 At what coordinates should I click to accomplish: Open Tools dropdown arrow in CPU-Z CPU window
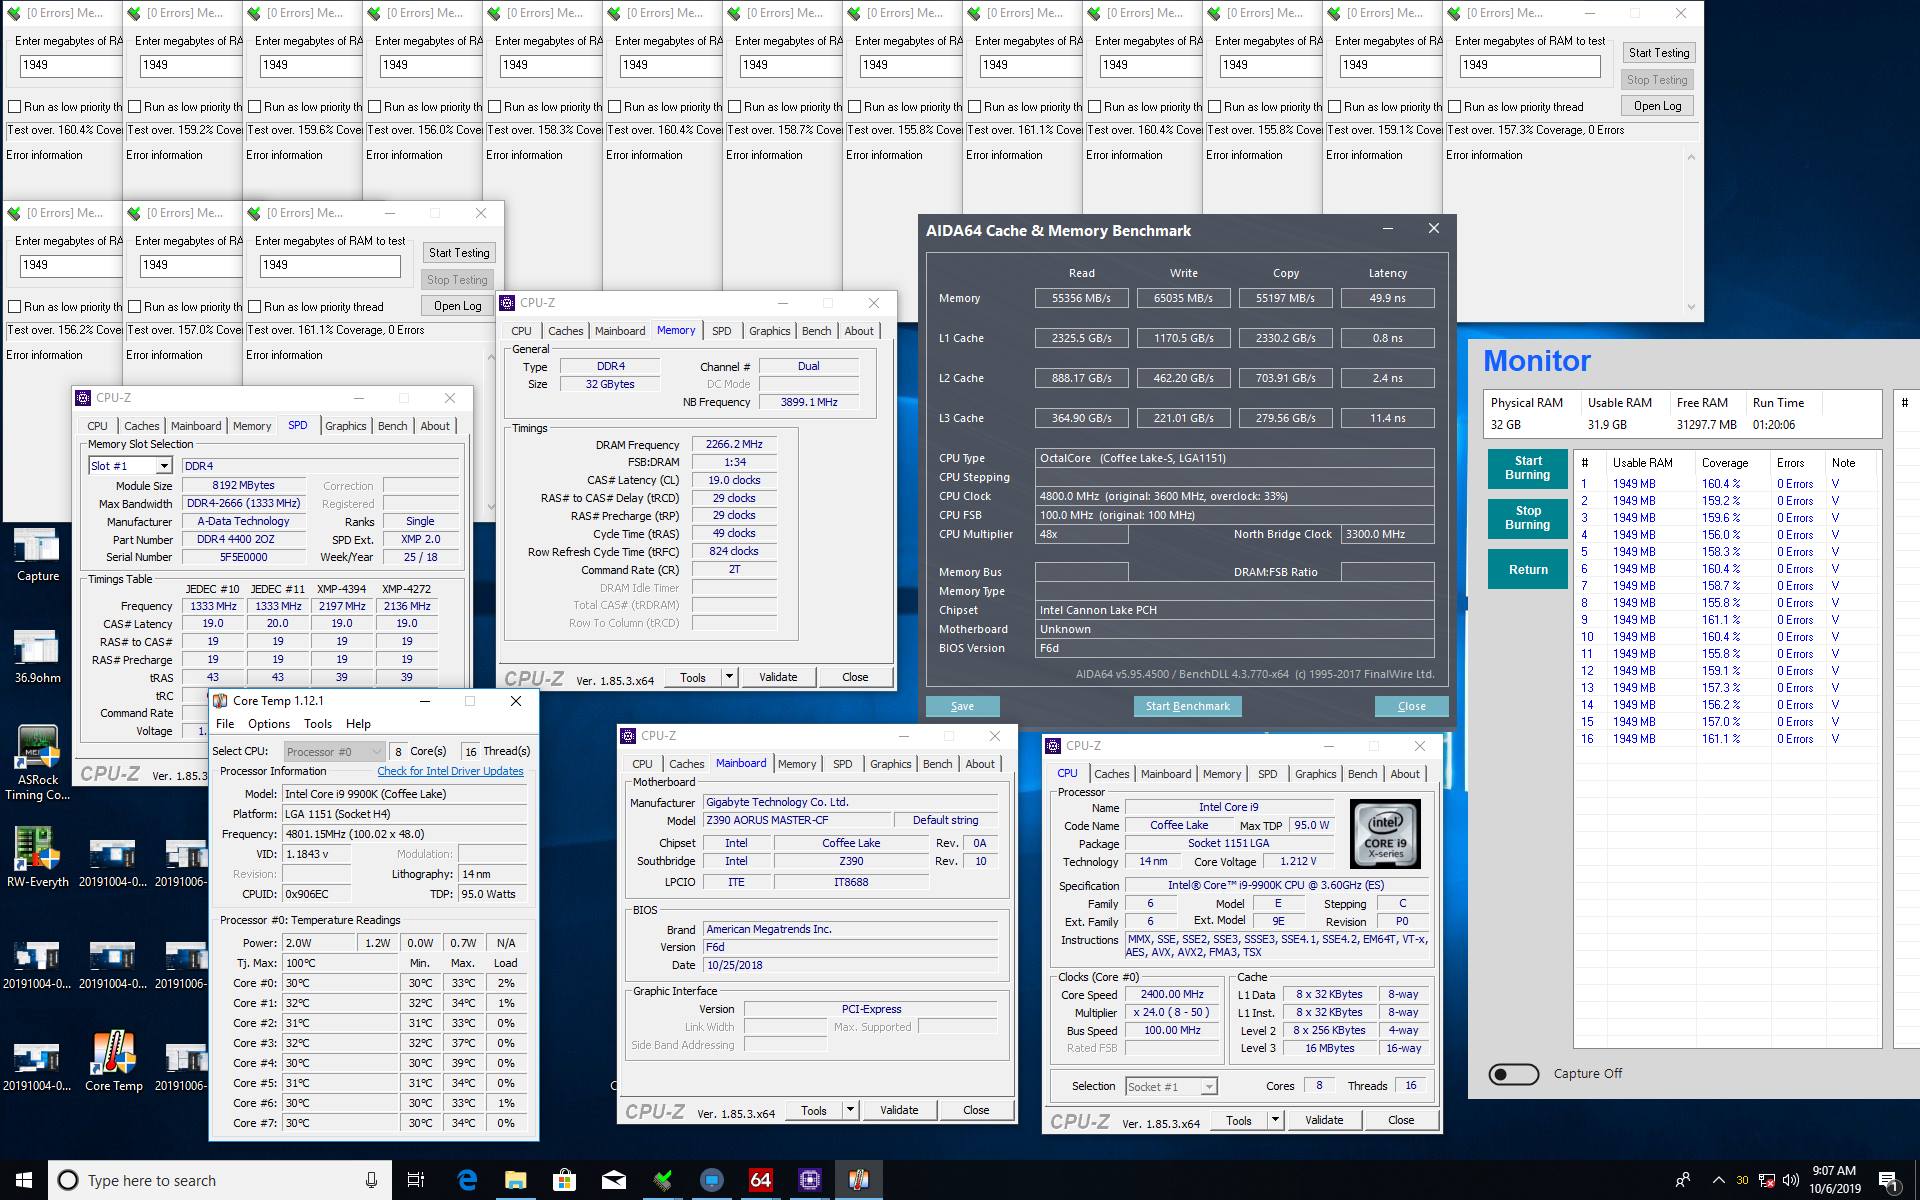(x=1275, y=1120)
